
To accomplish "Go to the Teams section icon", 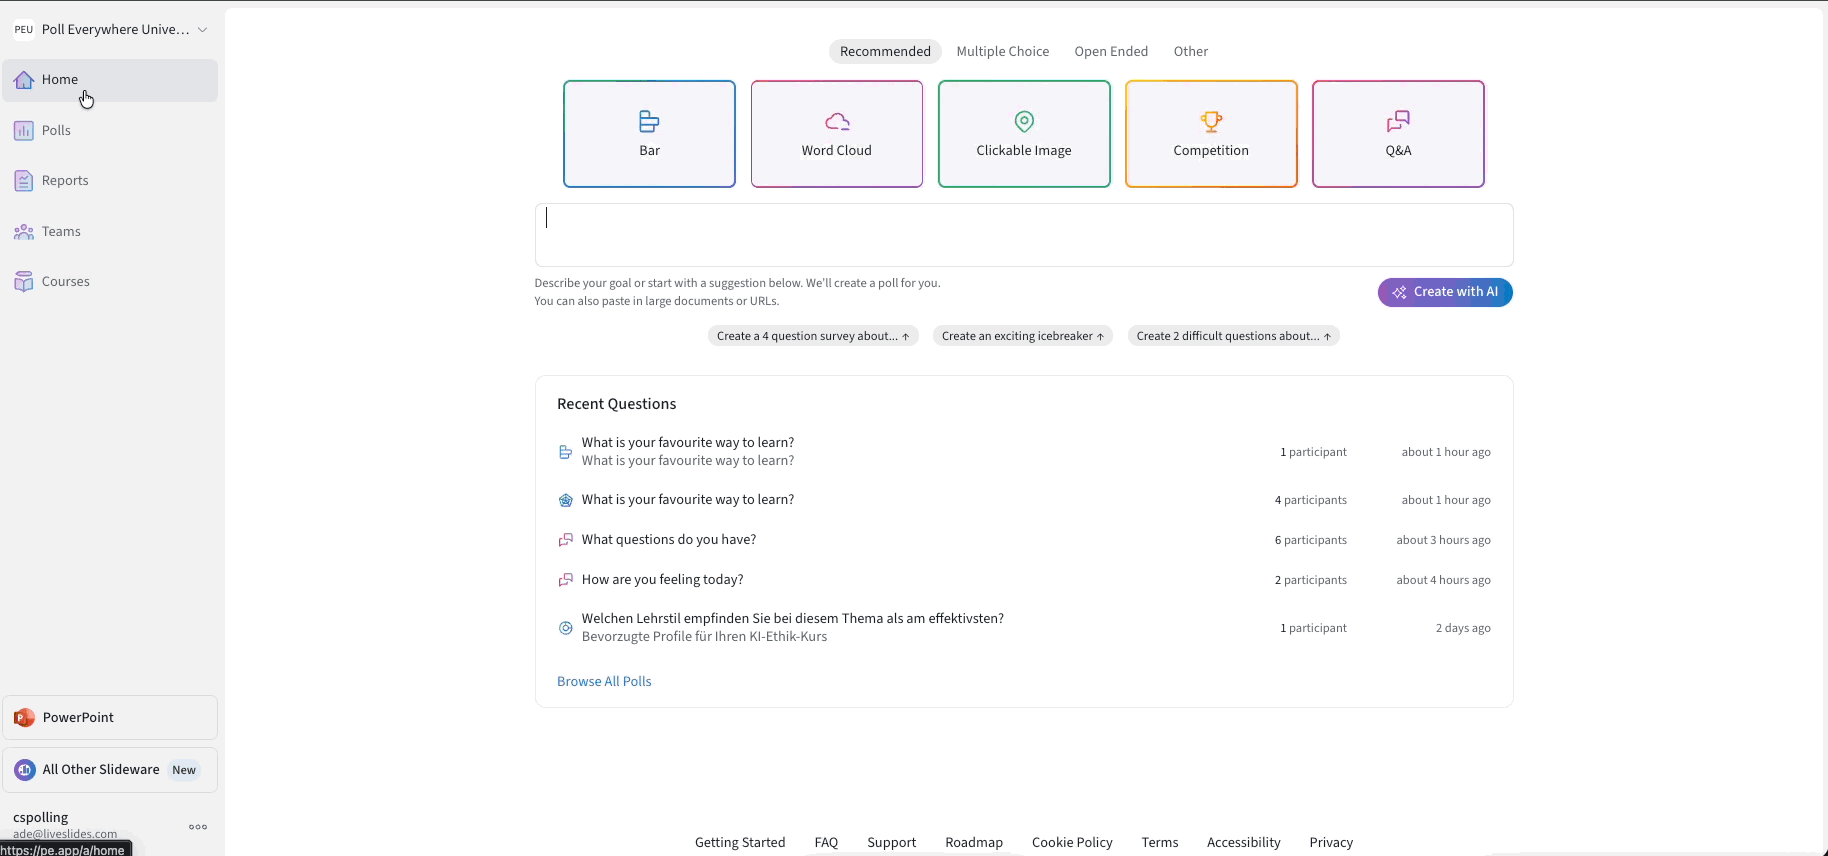I will coord(24,232).
